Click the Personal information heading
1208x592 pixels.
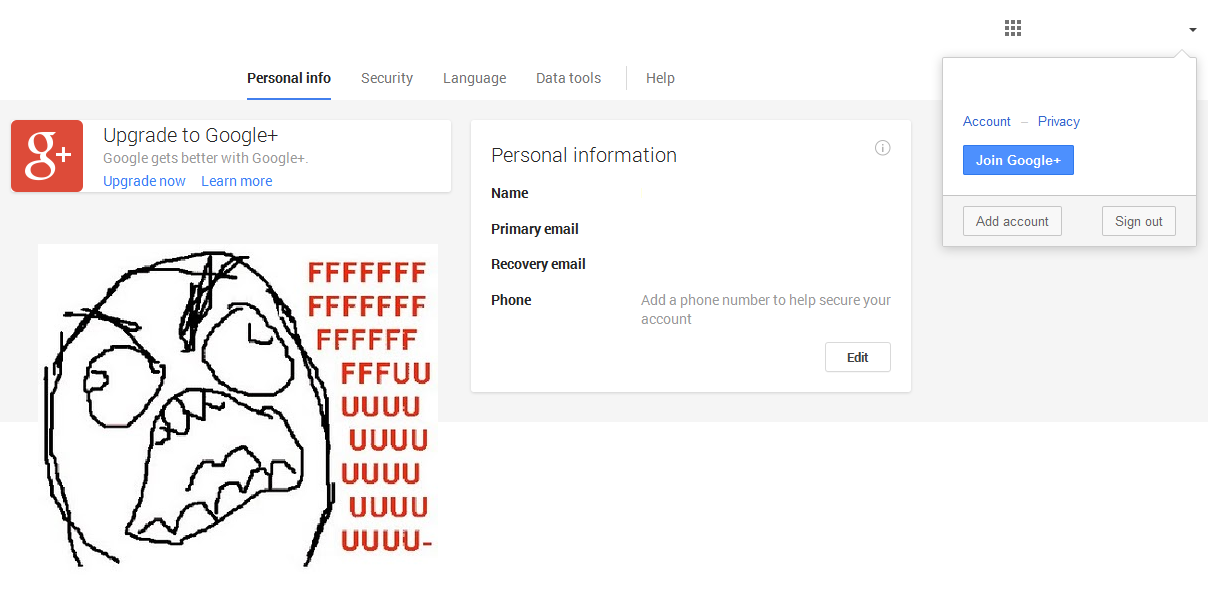tap(584, 155)
